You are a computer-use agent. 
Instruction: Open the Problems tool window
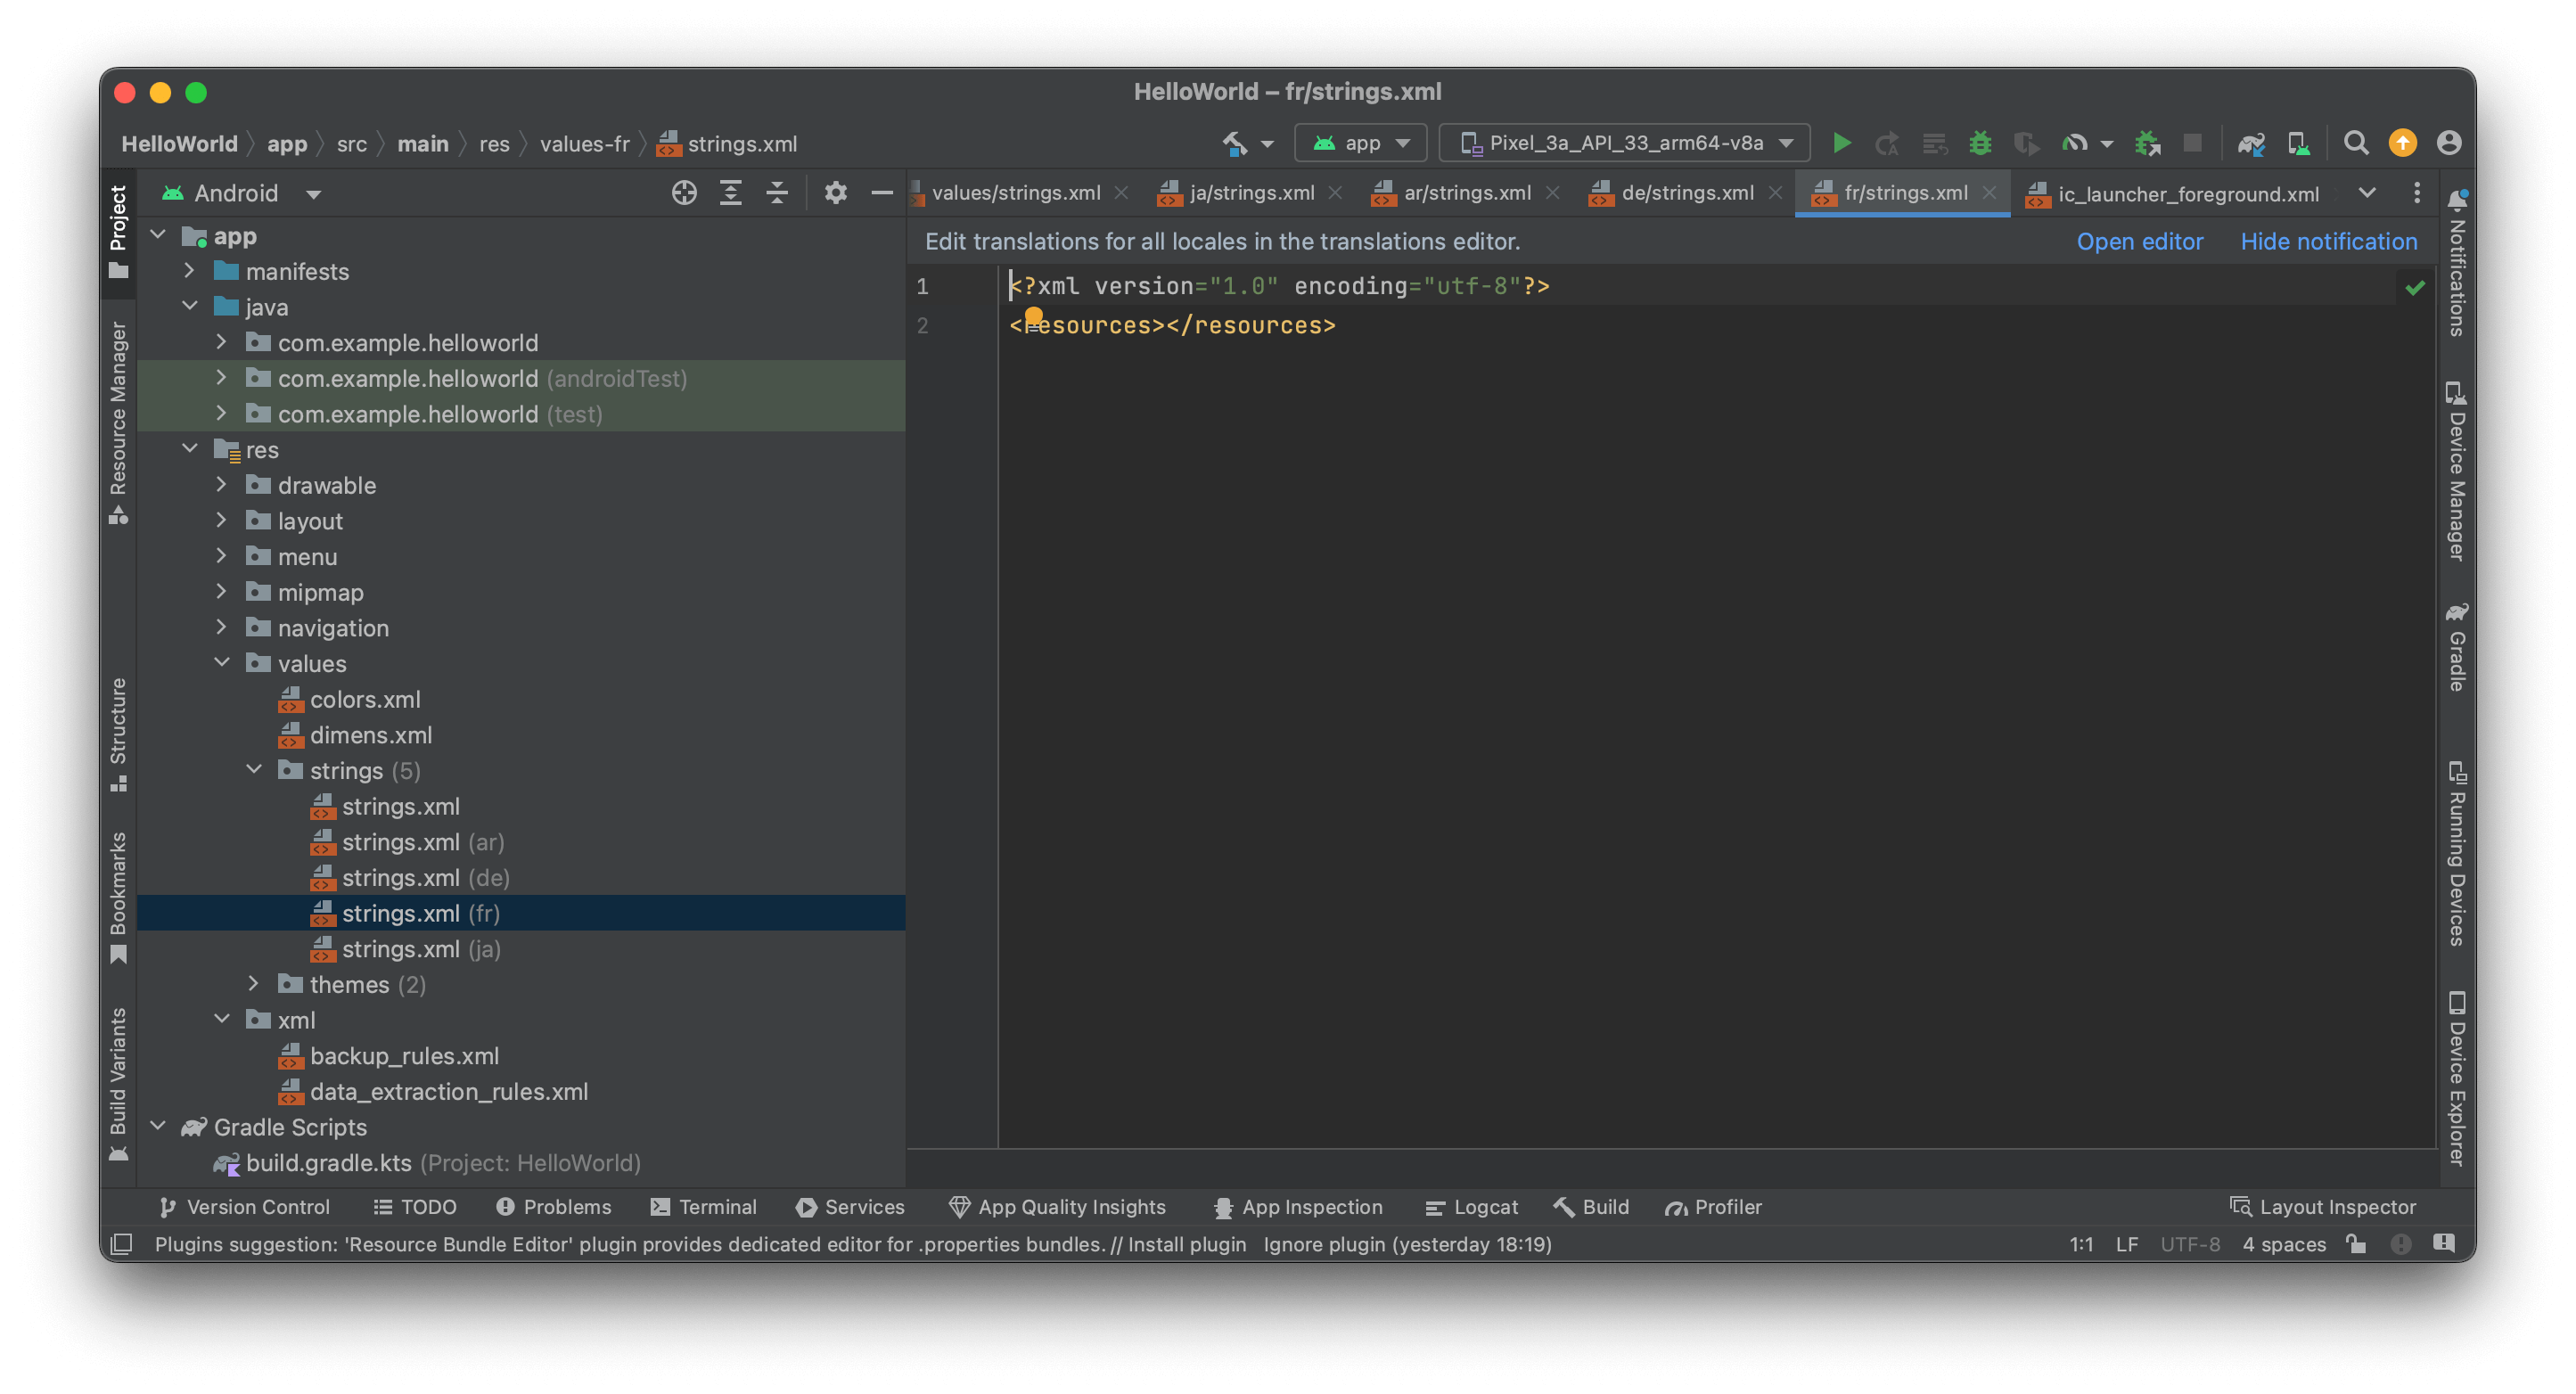[x=553, y=1206]
